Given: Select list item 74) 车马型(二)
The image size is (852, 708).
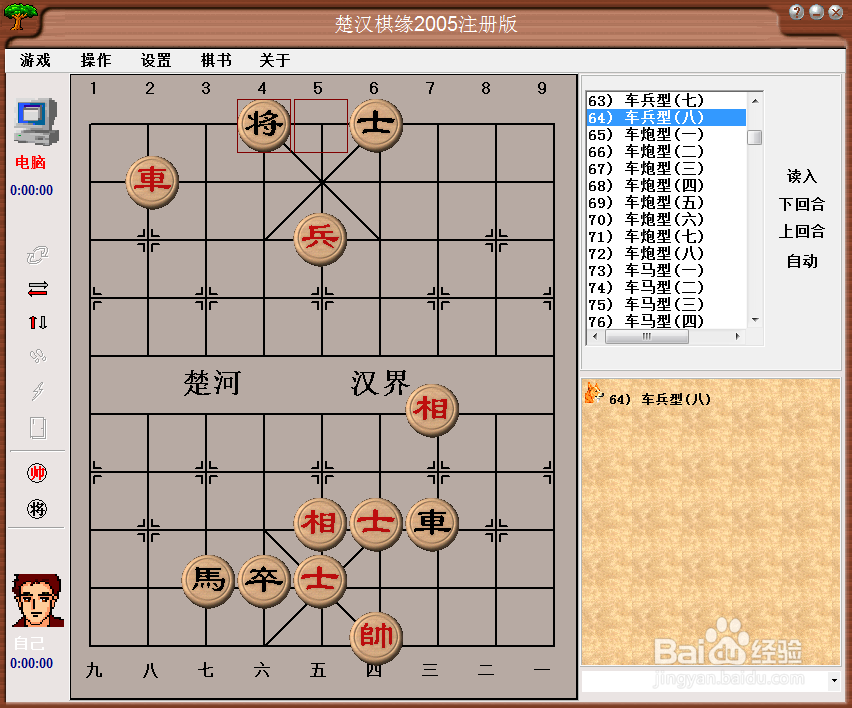Looking at the screenshot, I should (666, 287).
